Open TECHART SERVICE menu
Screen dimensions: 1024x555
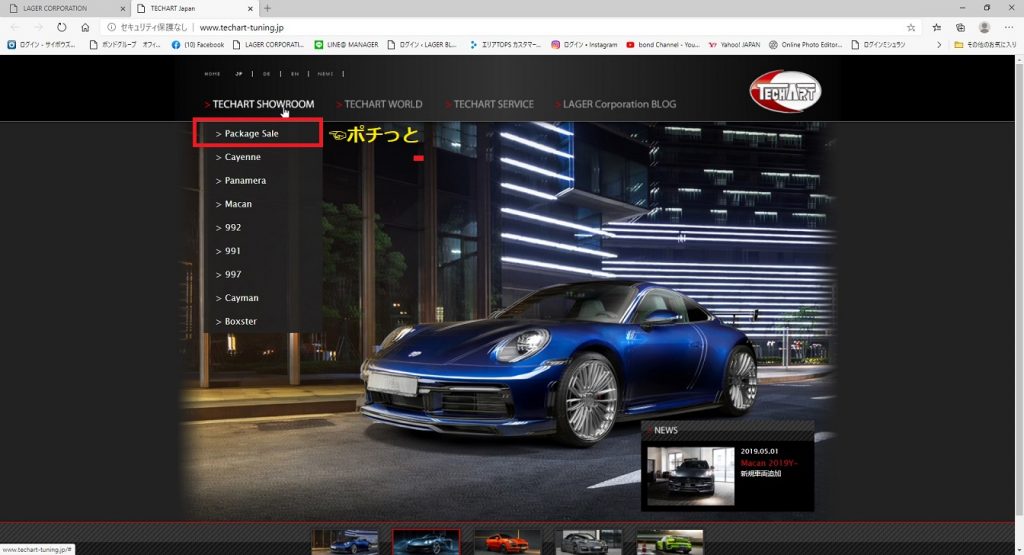(x=493, y=104)
